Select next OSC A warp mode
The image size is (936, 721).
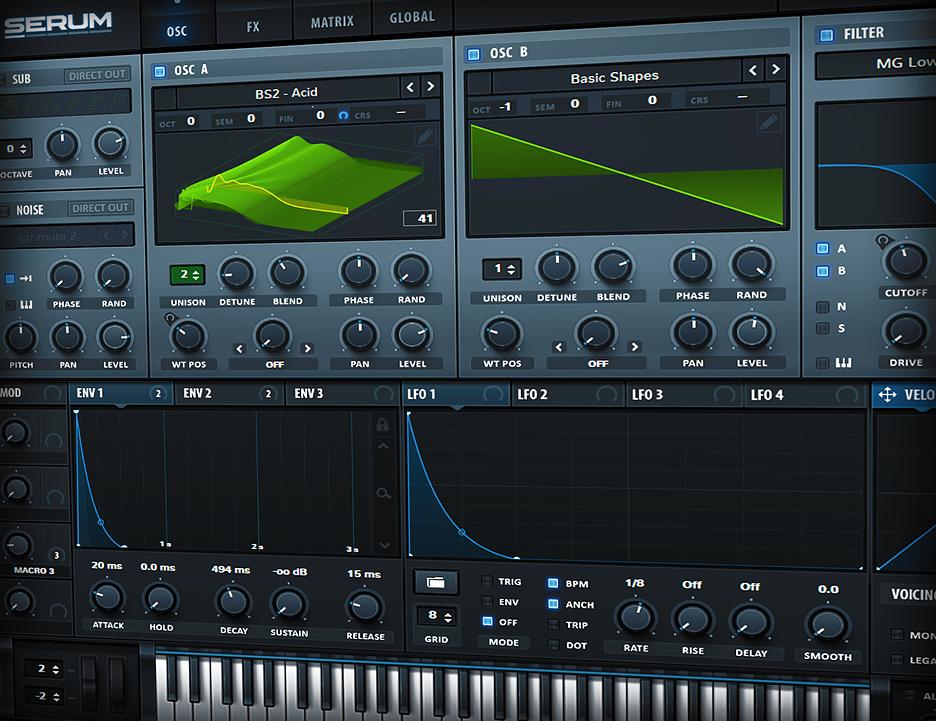(x=307, y=348)
